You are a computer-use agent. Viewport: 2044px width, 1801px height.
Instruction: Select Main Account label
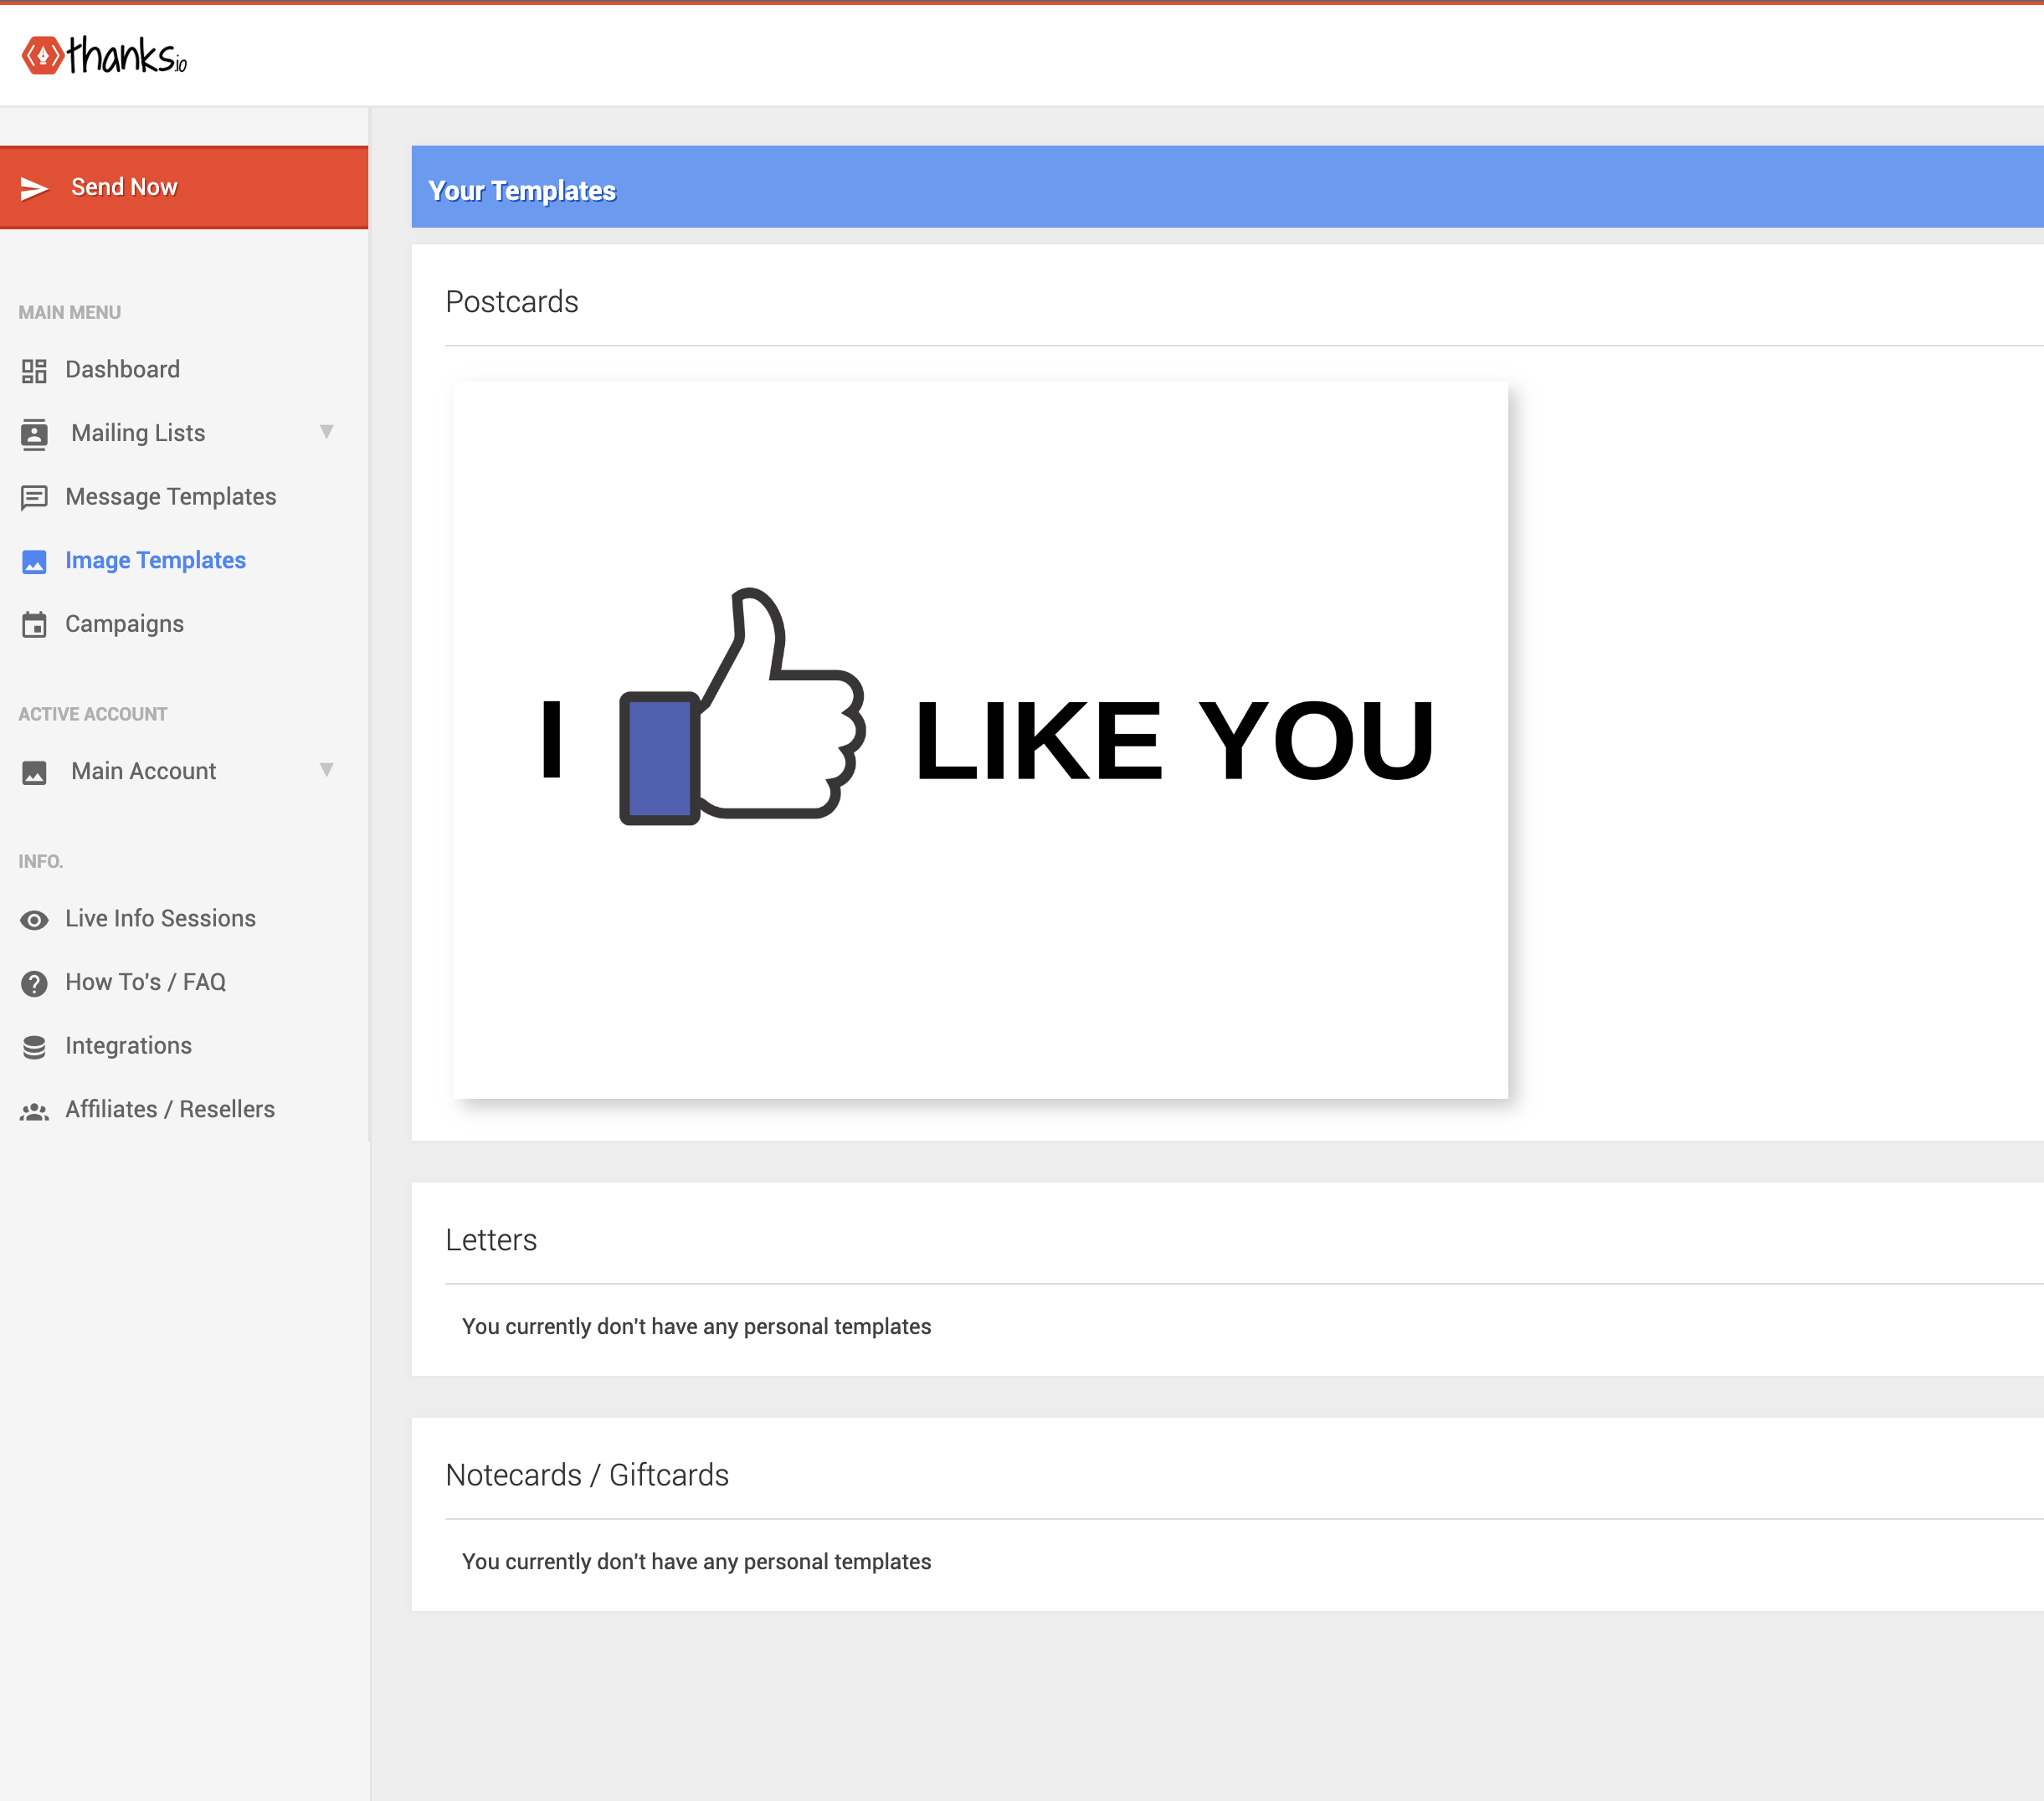[x=143, y=771]
